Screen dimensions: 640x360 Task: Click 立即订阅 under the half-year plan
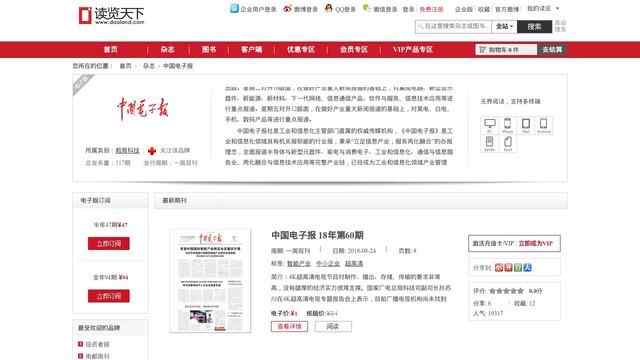109,244
